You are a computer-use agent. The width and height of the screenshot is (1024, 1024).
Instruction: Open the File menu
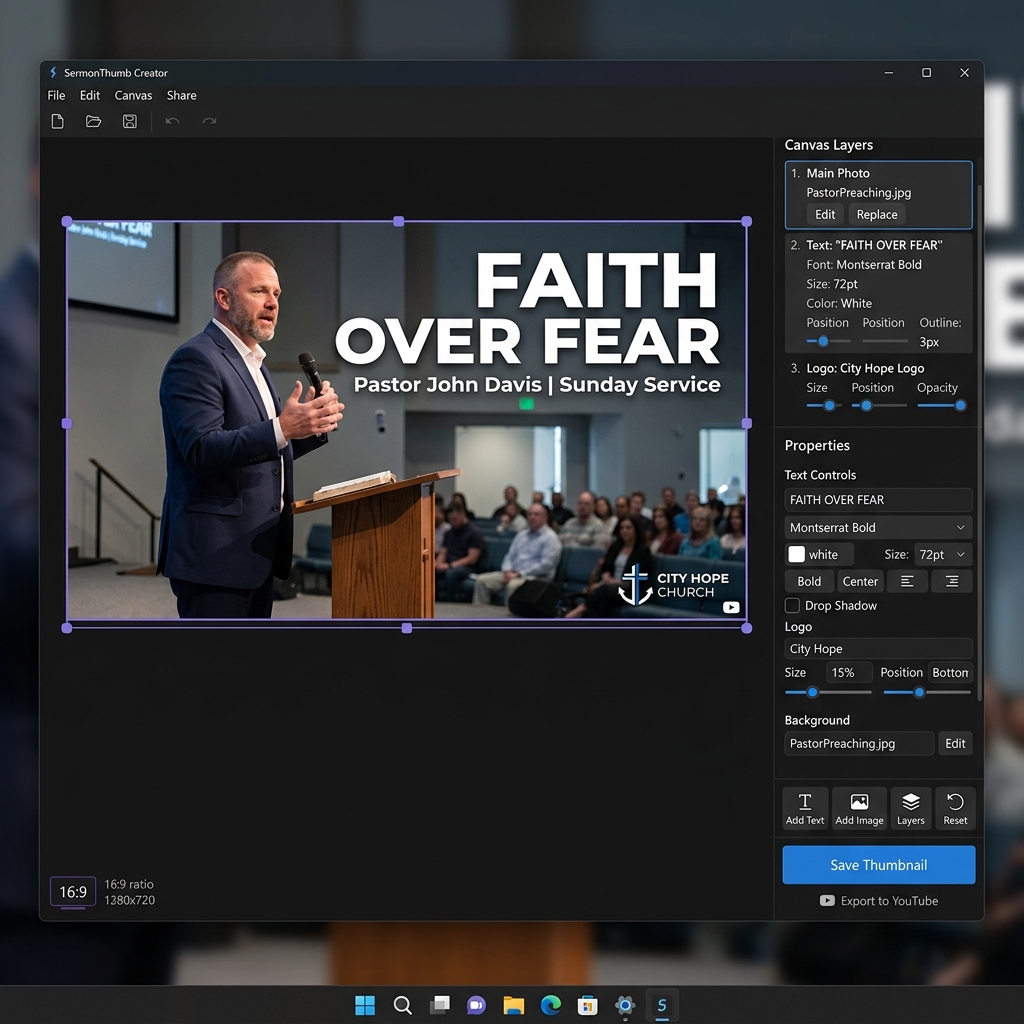tap(56, 95)
